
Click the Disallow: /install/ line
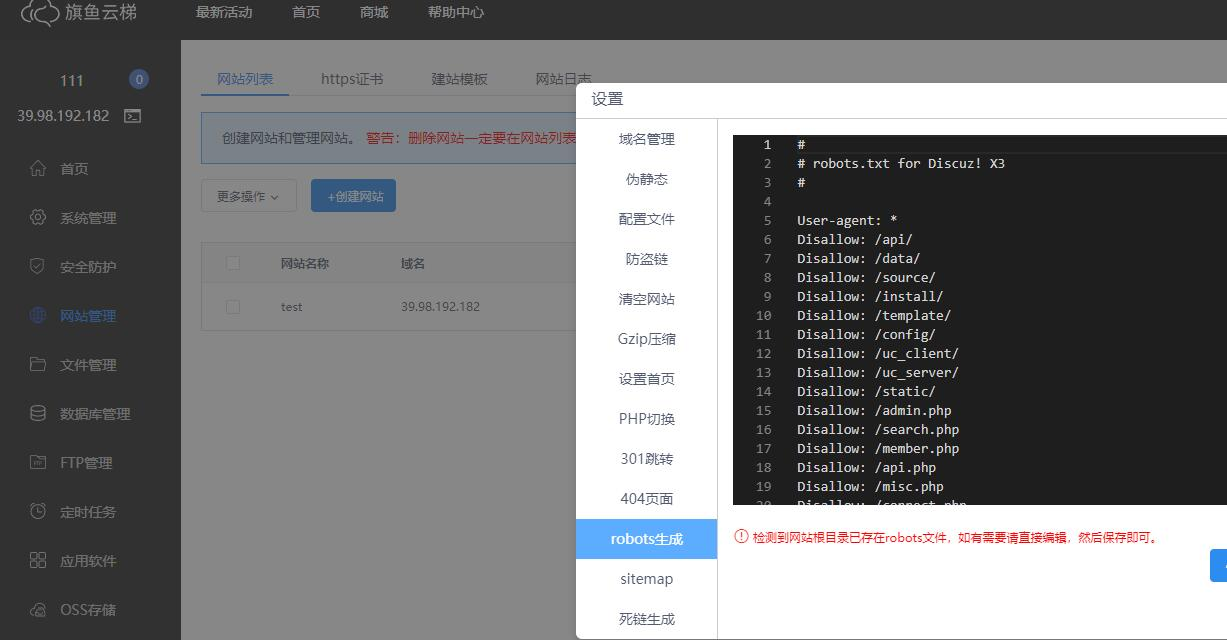pos(870,296)
